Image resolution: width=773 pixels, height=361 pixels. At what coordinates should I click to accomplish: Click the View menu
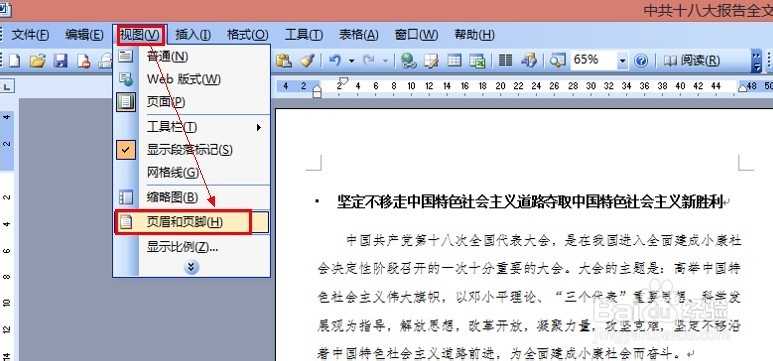tap(140, 35)
